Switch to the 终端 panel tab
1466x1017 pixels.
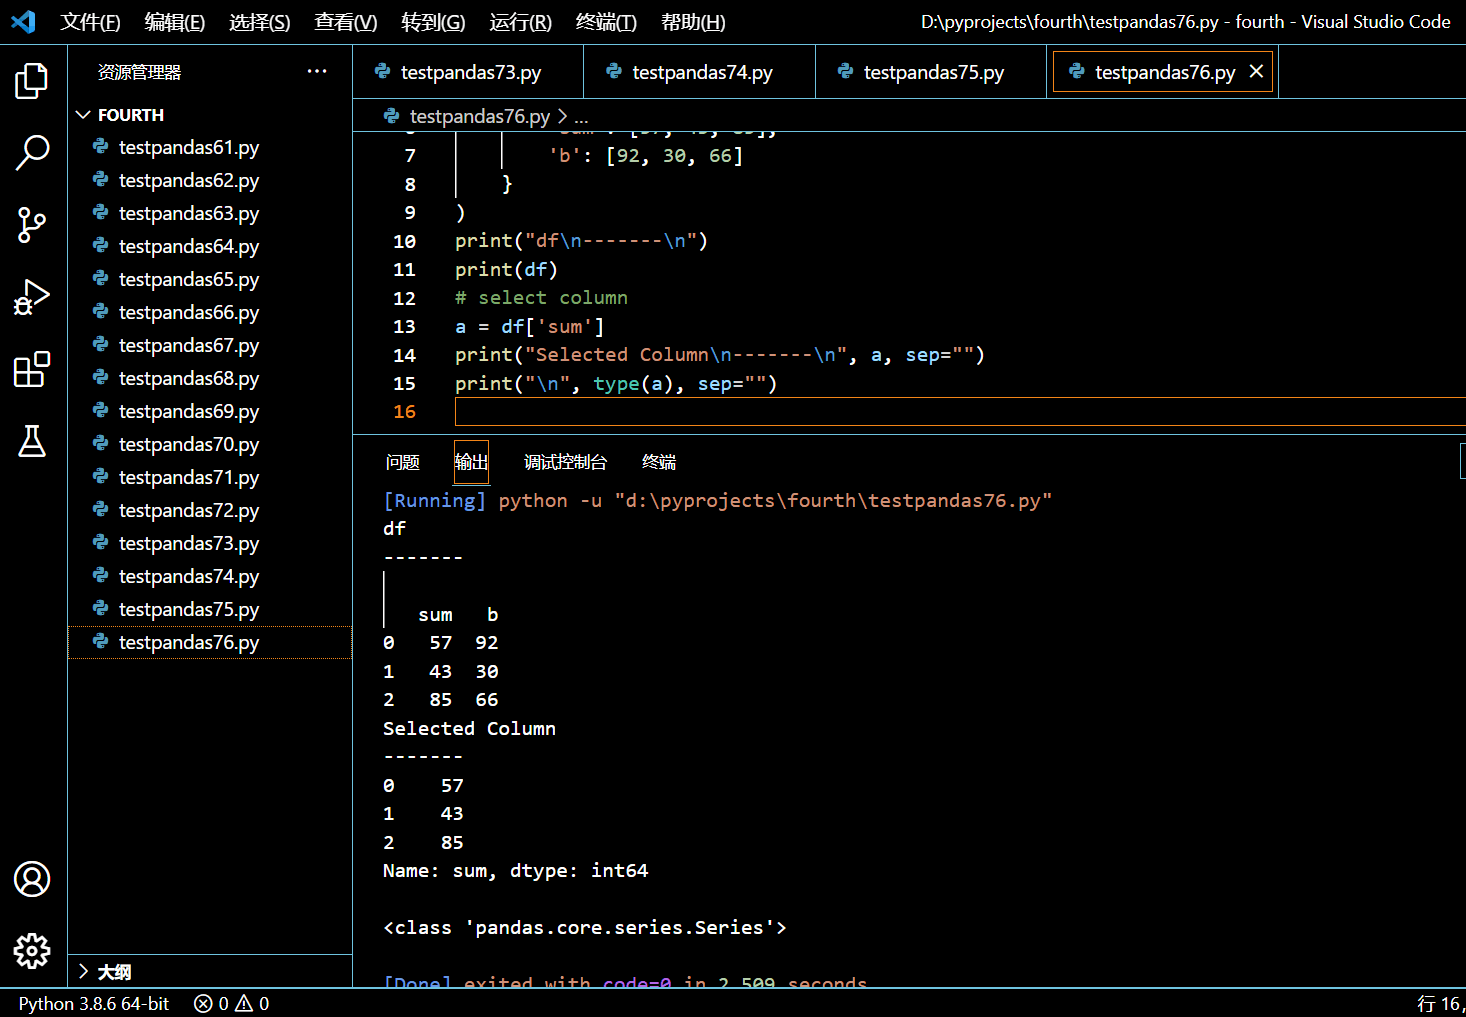(658, 462)
